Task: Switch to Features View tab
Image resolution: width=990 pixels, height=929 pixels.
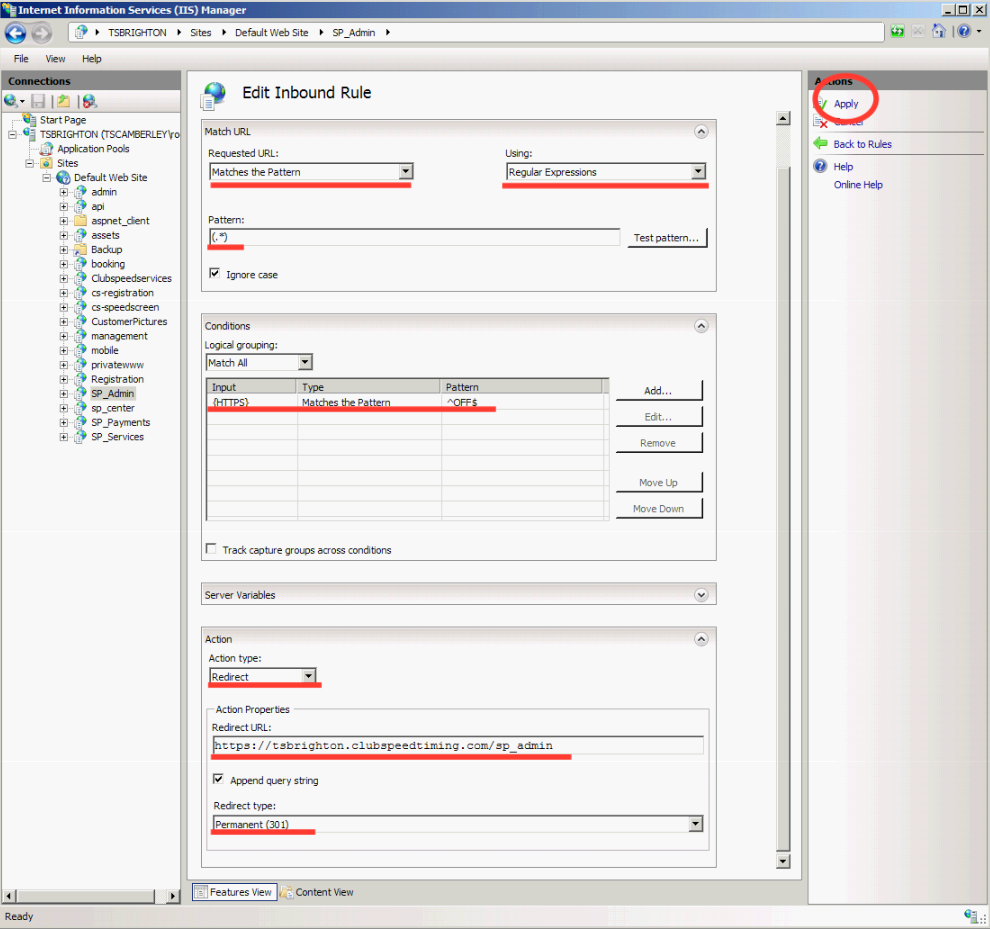Action: [x=234, y=892]
